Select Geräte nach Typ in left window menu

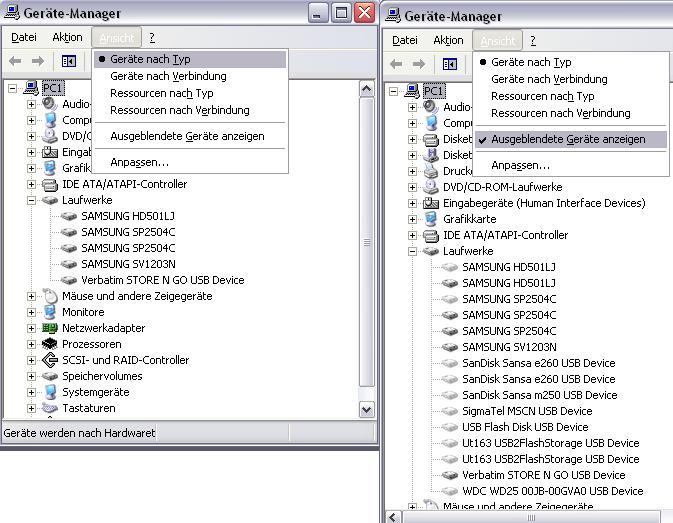pyautogui.click(x=190, y=59)
